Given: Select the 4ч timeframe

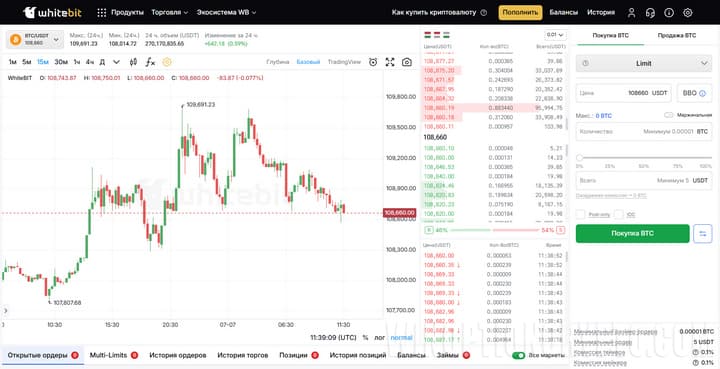Looking at the screenshot, I should (x=90, y=62).
